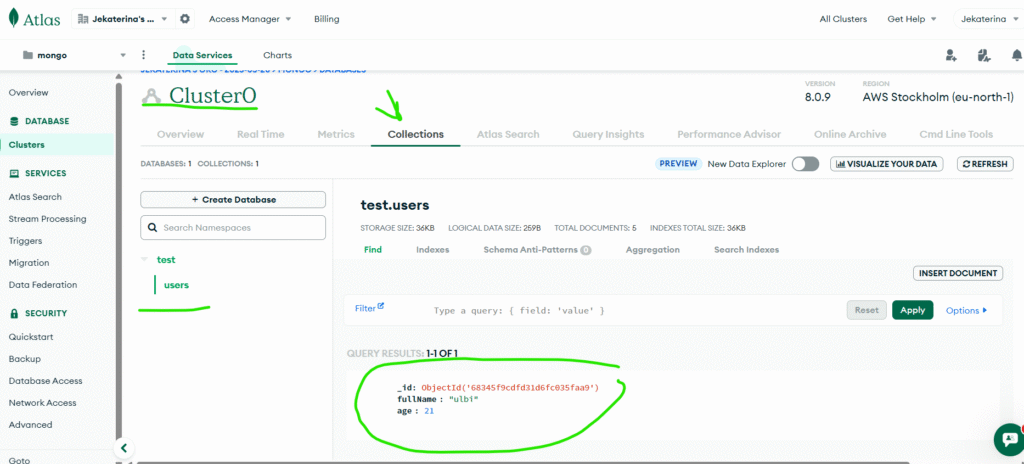This screenshot has width=1024, height=464.
Task: Open Advanced in the sidebar
Action: (30, 425)
